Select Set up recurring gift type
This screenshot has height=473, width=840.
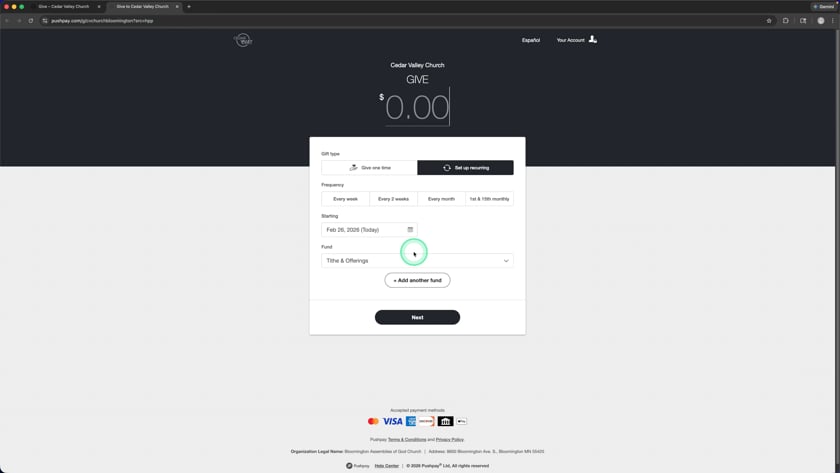[466, 168]
